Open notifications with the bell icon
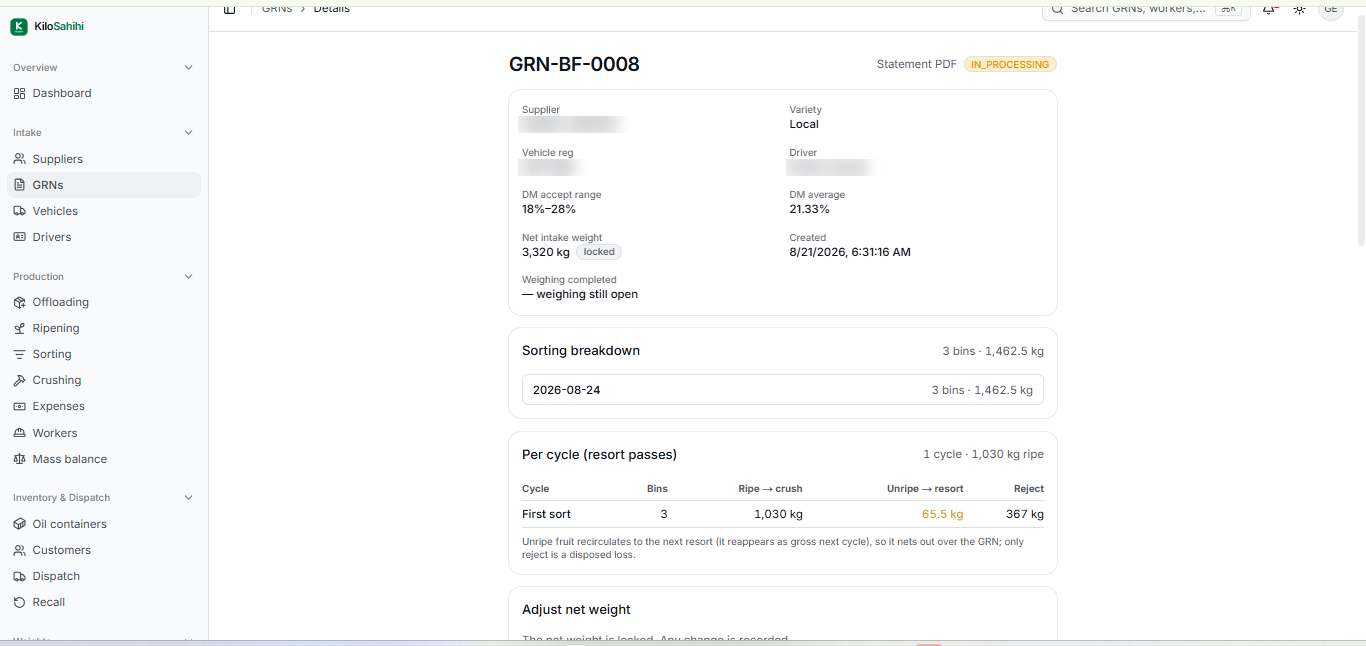Viewport: 1366px width, 646px height. tap(1269, 9)
